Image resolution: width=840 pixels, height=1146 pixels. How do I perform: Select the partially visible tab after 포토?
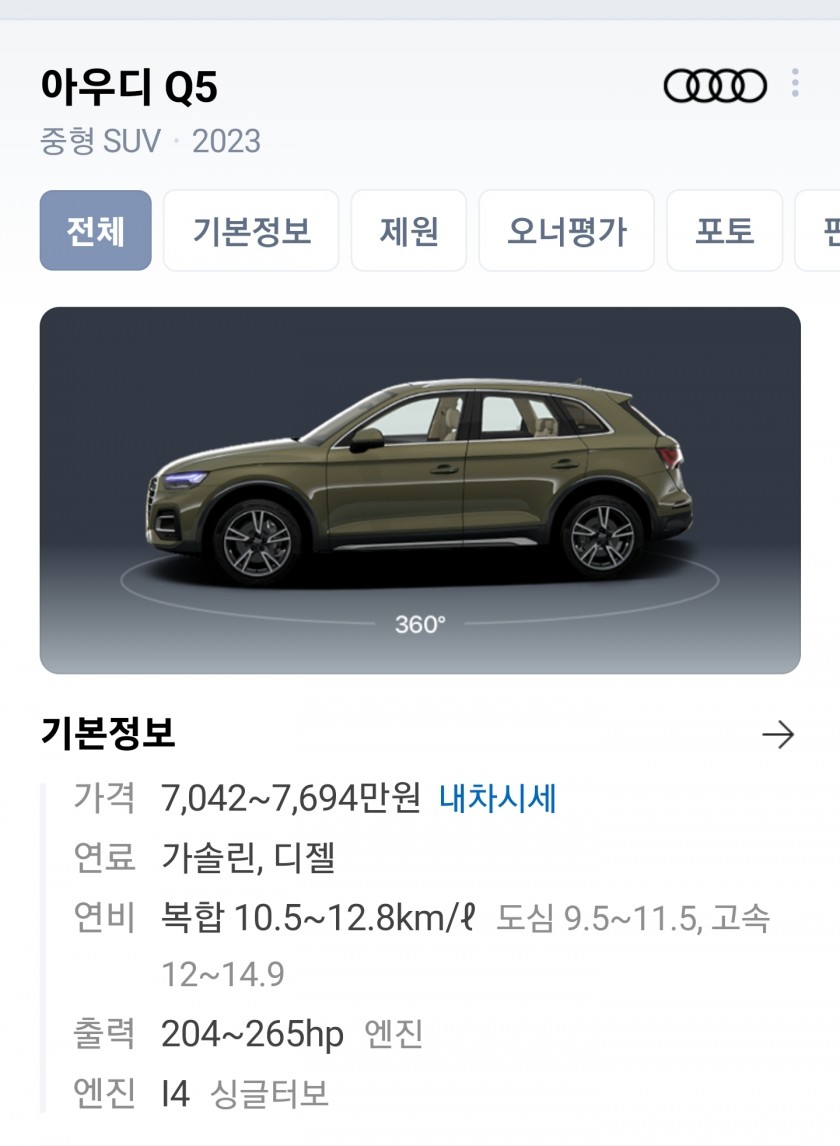(818, 230)
